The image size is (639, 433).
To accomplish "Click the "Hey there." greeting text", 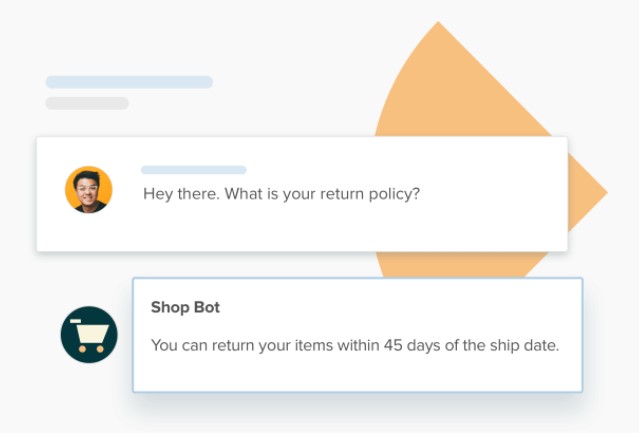I will pos(181,193).
